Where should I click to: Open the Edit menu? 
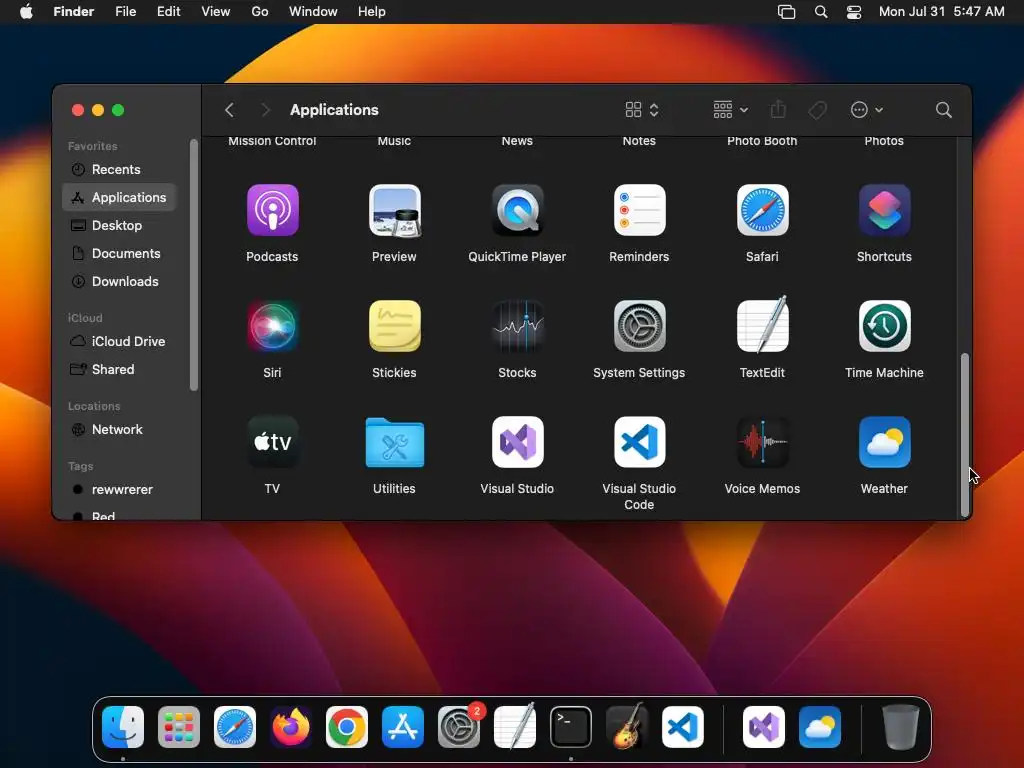click(168, 12)
